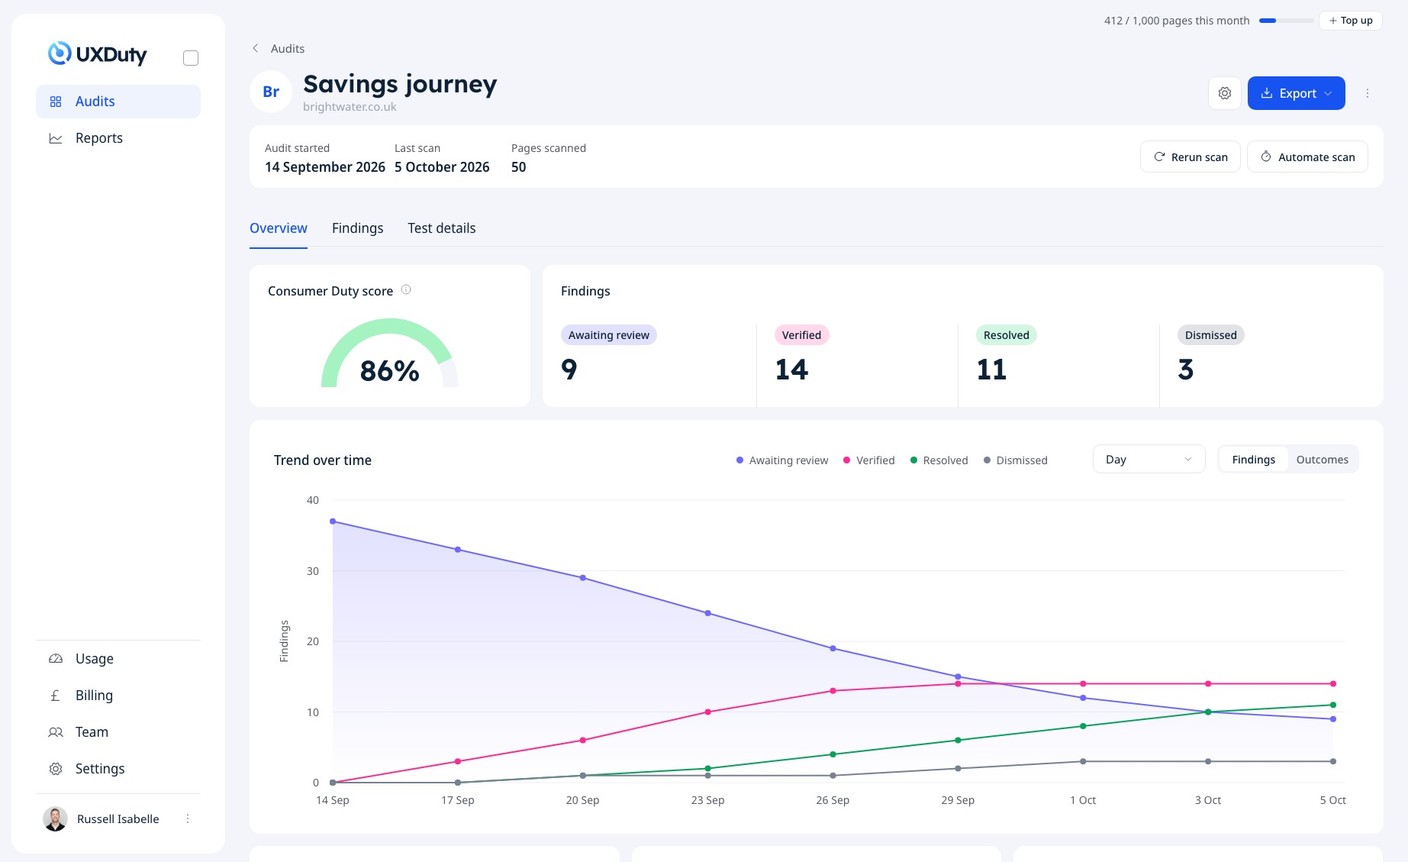The height and width of the screenshot is (862, 1408).
Task: Go back using the Audits breadcrumb arrow
Action: pyautogui.click(x=256, y=48)
